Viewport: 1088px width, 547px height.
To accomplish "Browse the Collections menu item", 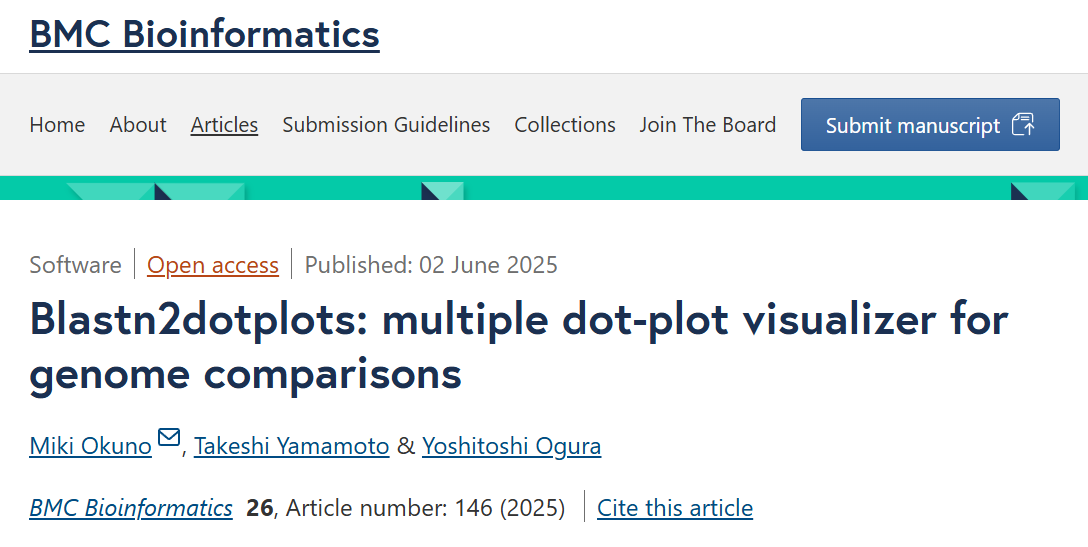I will pyautogui.click(x=565, y=125).
